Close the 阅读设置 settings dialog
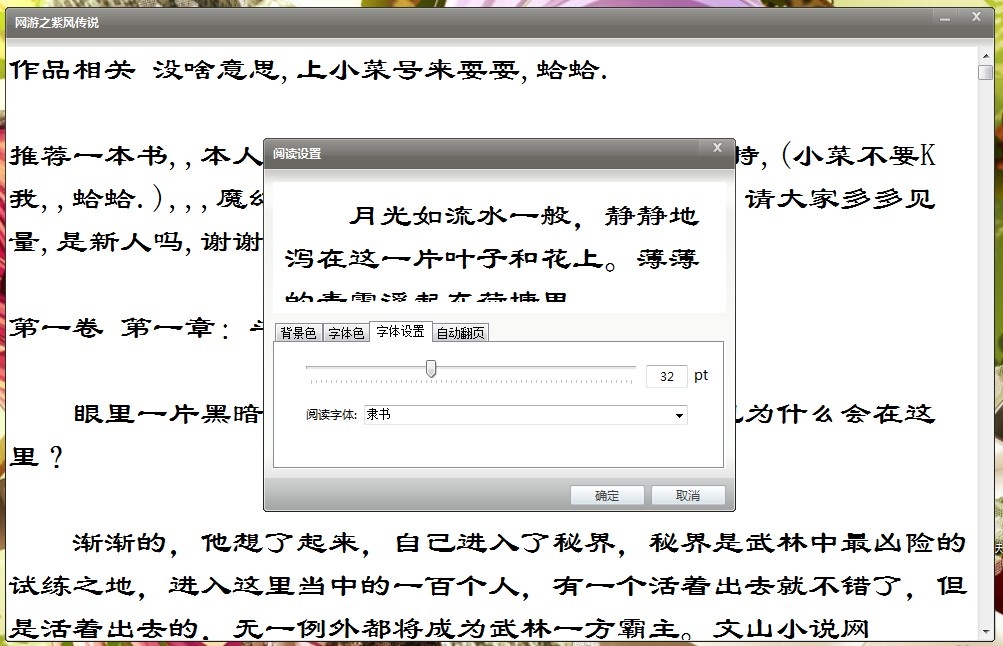The width and height of the screenshot is (1003, 646). [x=717, y=146]
